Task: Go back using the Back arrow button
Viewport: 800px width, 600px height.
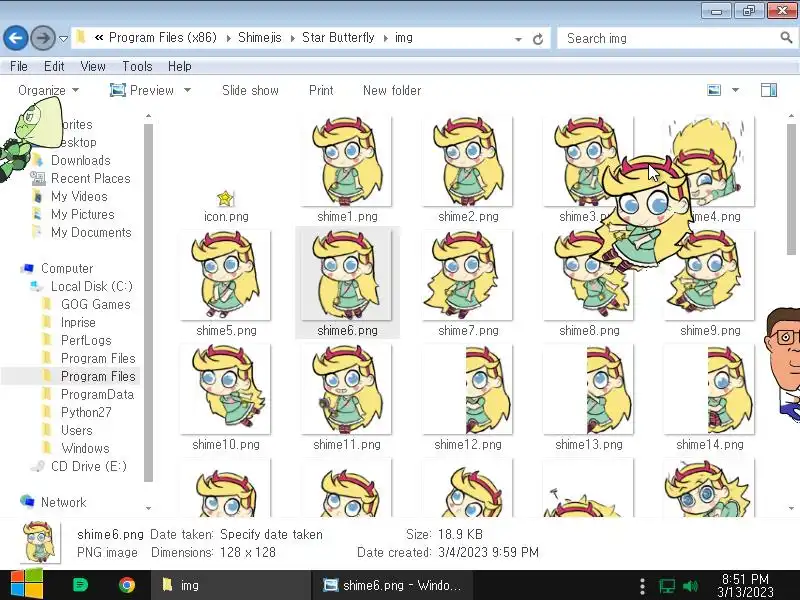Action: pyautogui.click(x=16, y=38)
